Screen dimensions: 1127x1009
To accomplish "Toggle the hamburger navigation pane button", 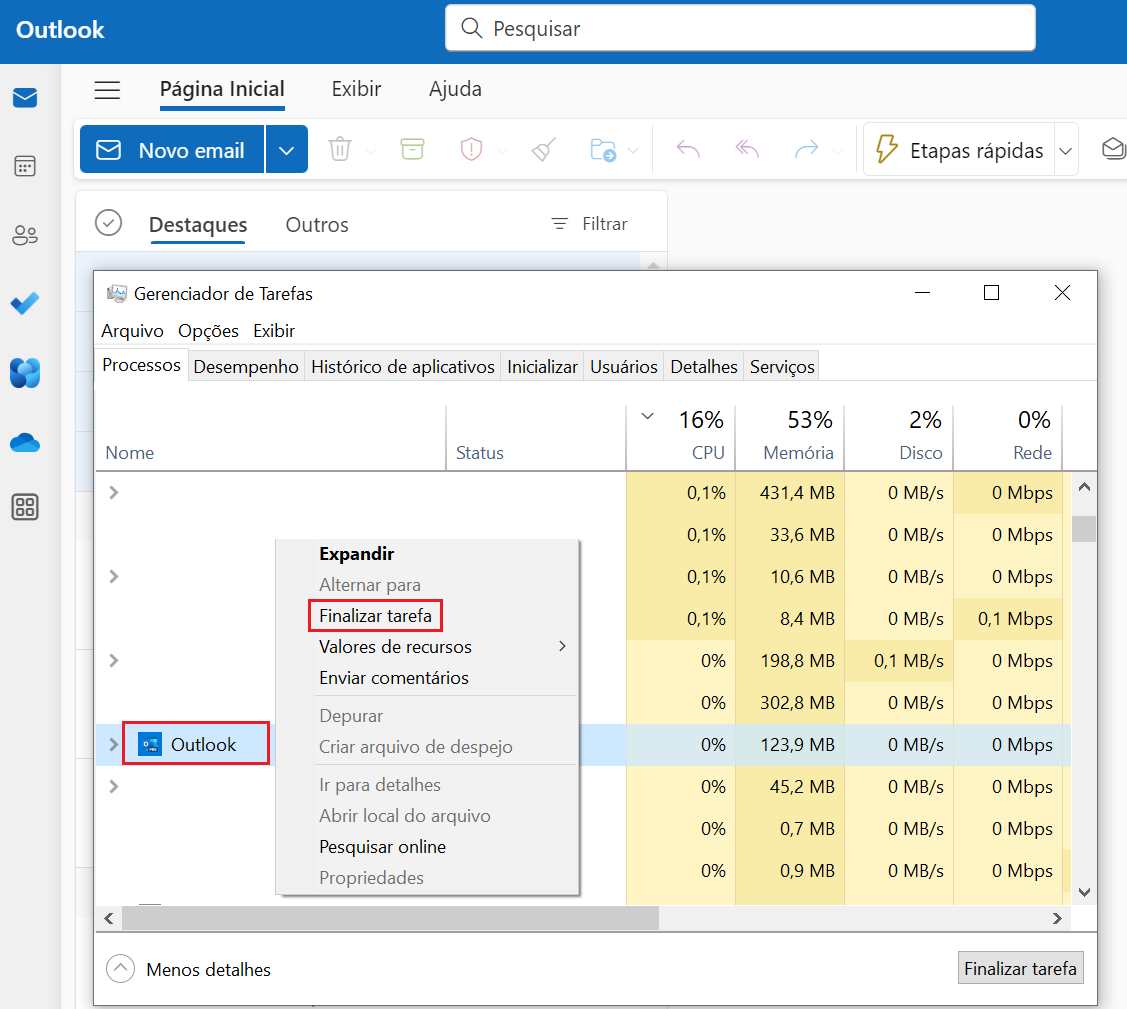I will 107,90.
